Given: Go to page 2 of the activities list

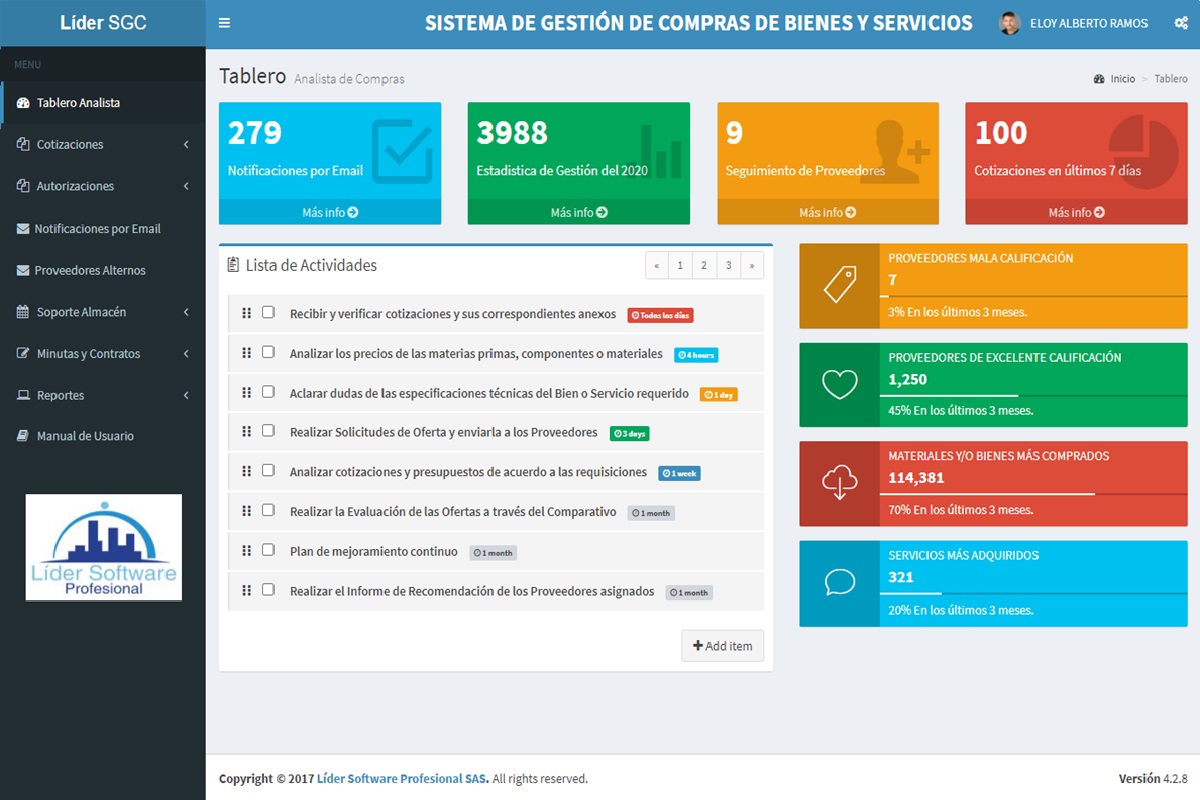Looking at the screenshot, I should (x=704, y=265).
